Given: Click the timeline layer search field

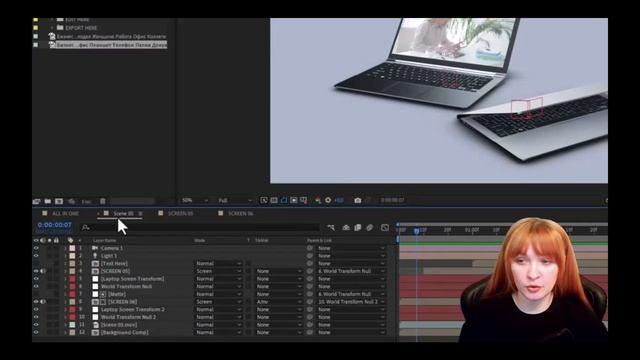Looking at the screenshot, I should 200,228.
